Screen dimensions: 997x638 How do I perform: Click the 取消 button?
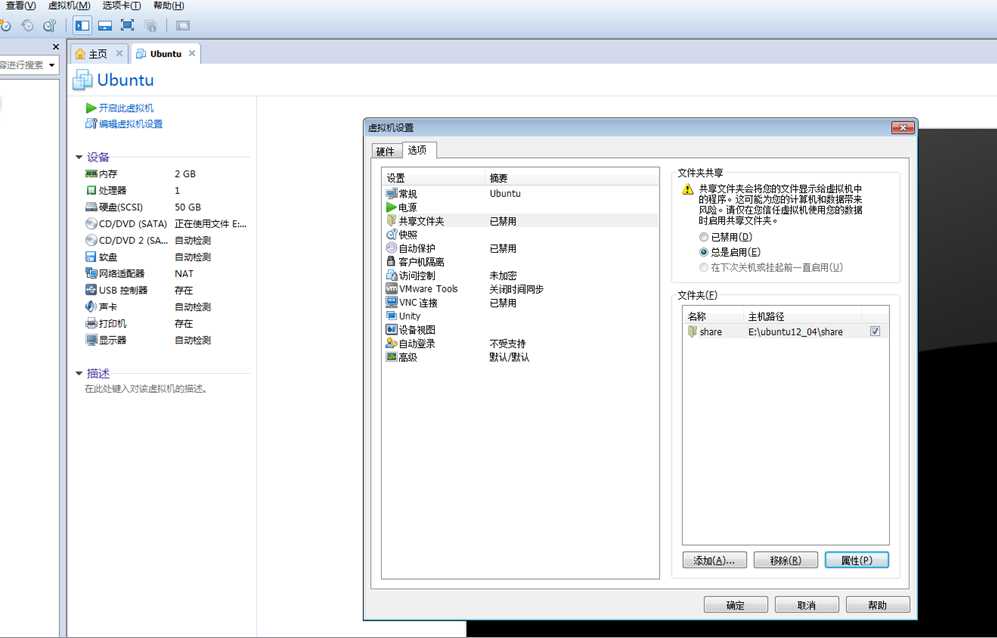coord(806,605)
